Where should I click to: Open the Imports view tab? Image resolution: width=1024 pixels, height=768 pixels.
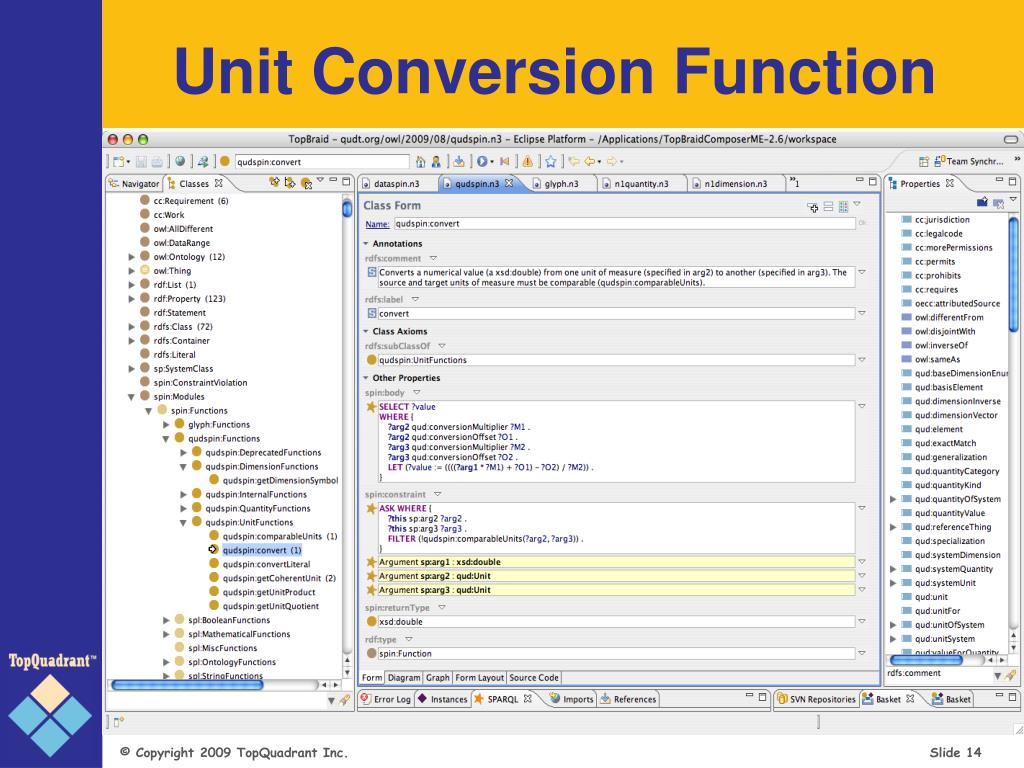(571, 699)
